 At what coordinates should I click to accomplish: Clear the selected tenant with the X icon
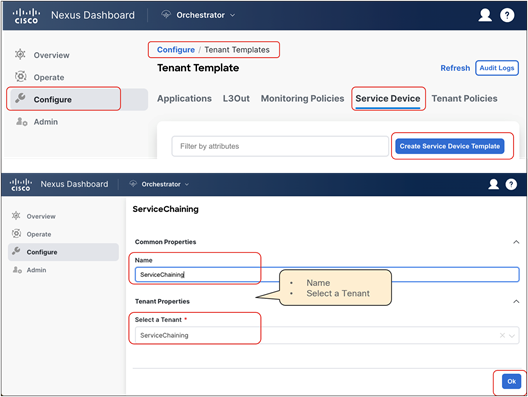pyautogui.click(x=502, y=335)
